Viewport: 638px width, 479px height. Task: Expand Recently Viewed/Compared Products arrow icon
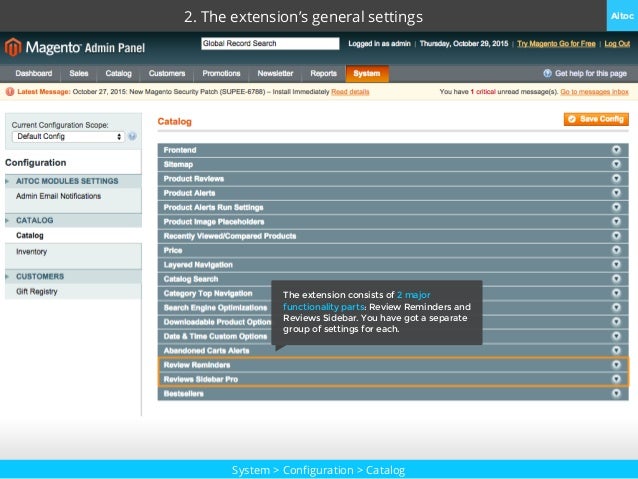pos(616,236)
